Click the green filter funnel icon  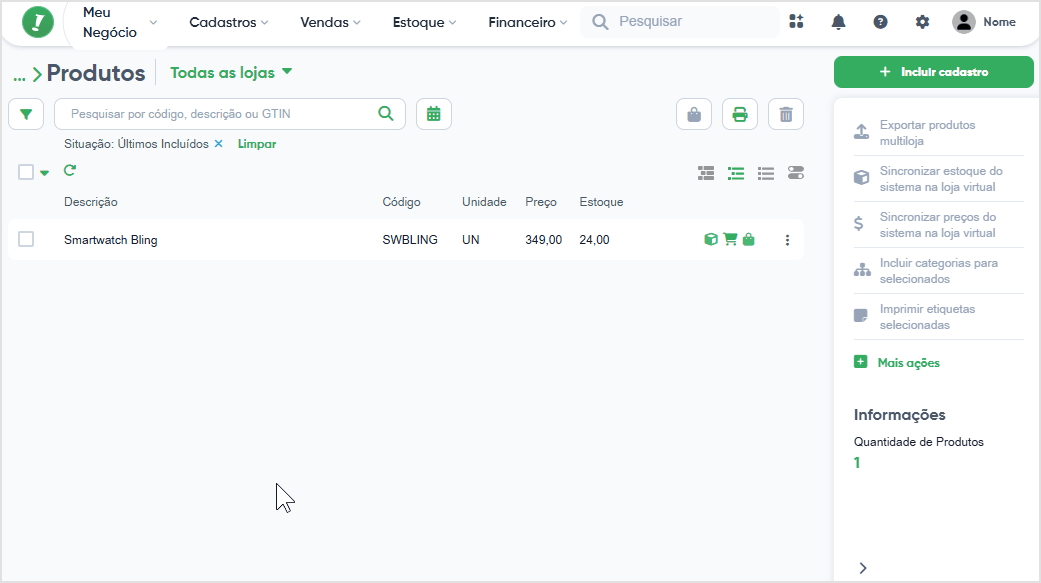coord(25,114)
